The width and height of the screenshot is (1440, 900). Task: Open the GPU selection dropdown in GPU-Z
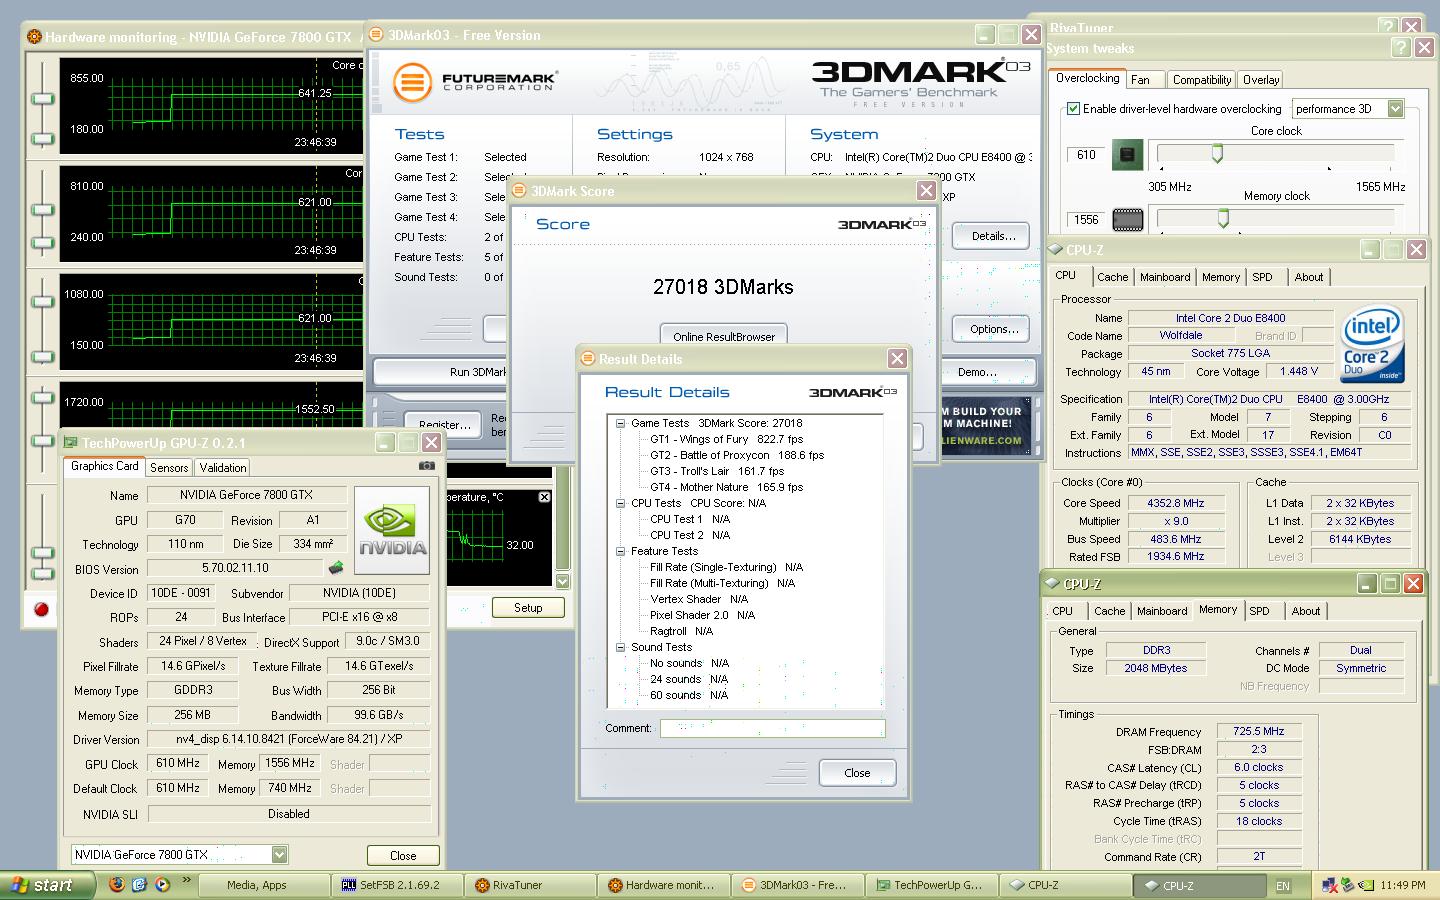point(280,854)
